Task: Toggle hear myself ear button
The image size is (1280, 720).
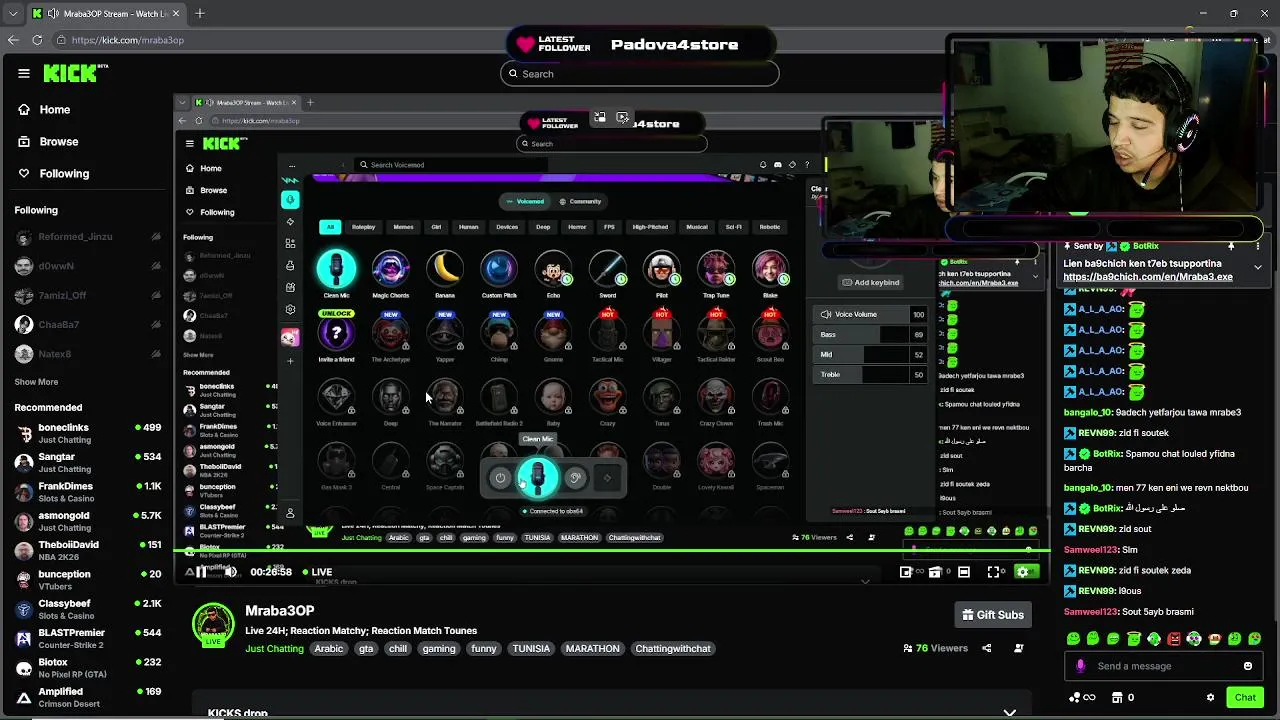Action: pyautogui.click(x=575, y=478)
